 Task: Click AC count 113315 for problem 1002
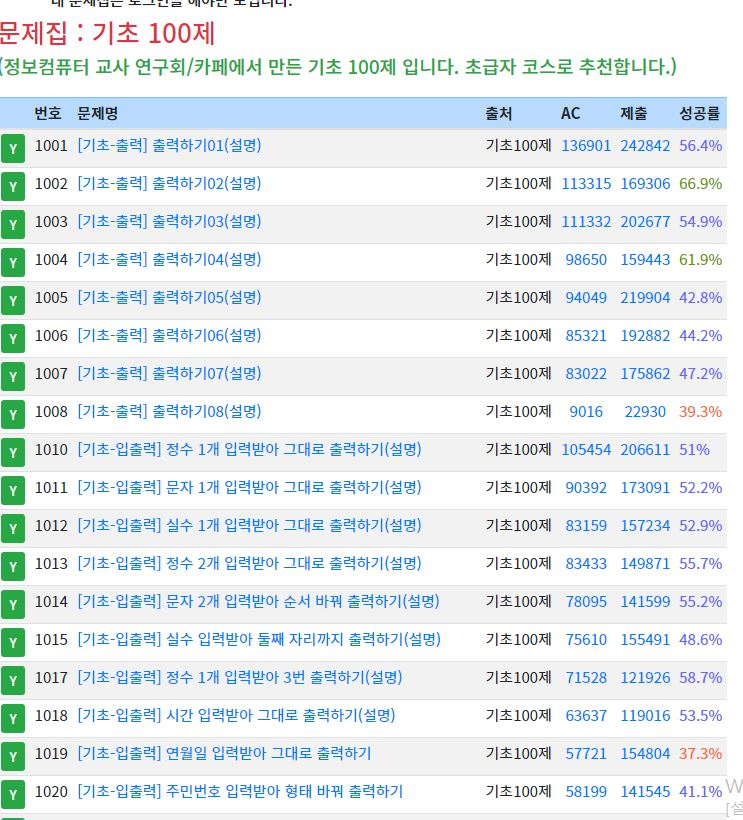click(x=586, y=184)
